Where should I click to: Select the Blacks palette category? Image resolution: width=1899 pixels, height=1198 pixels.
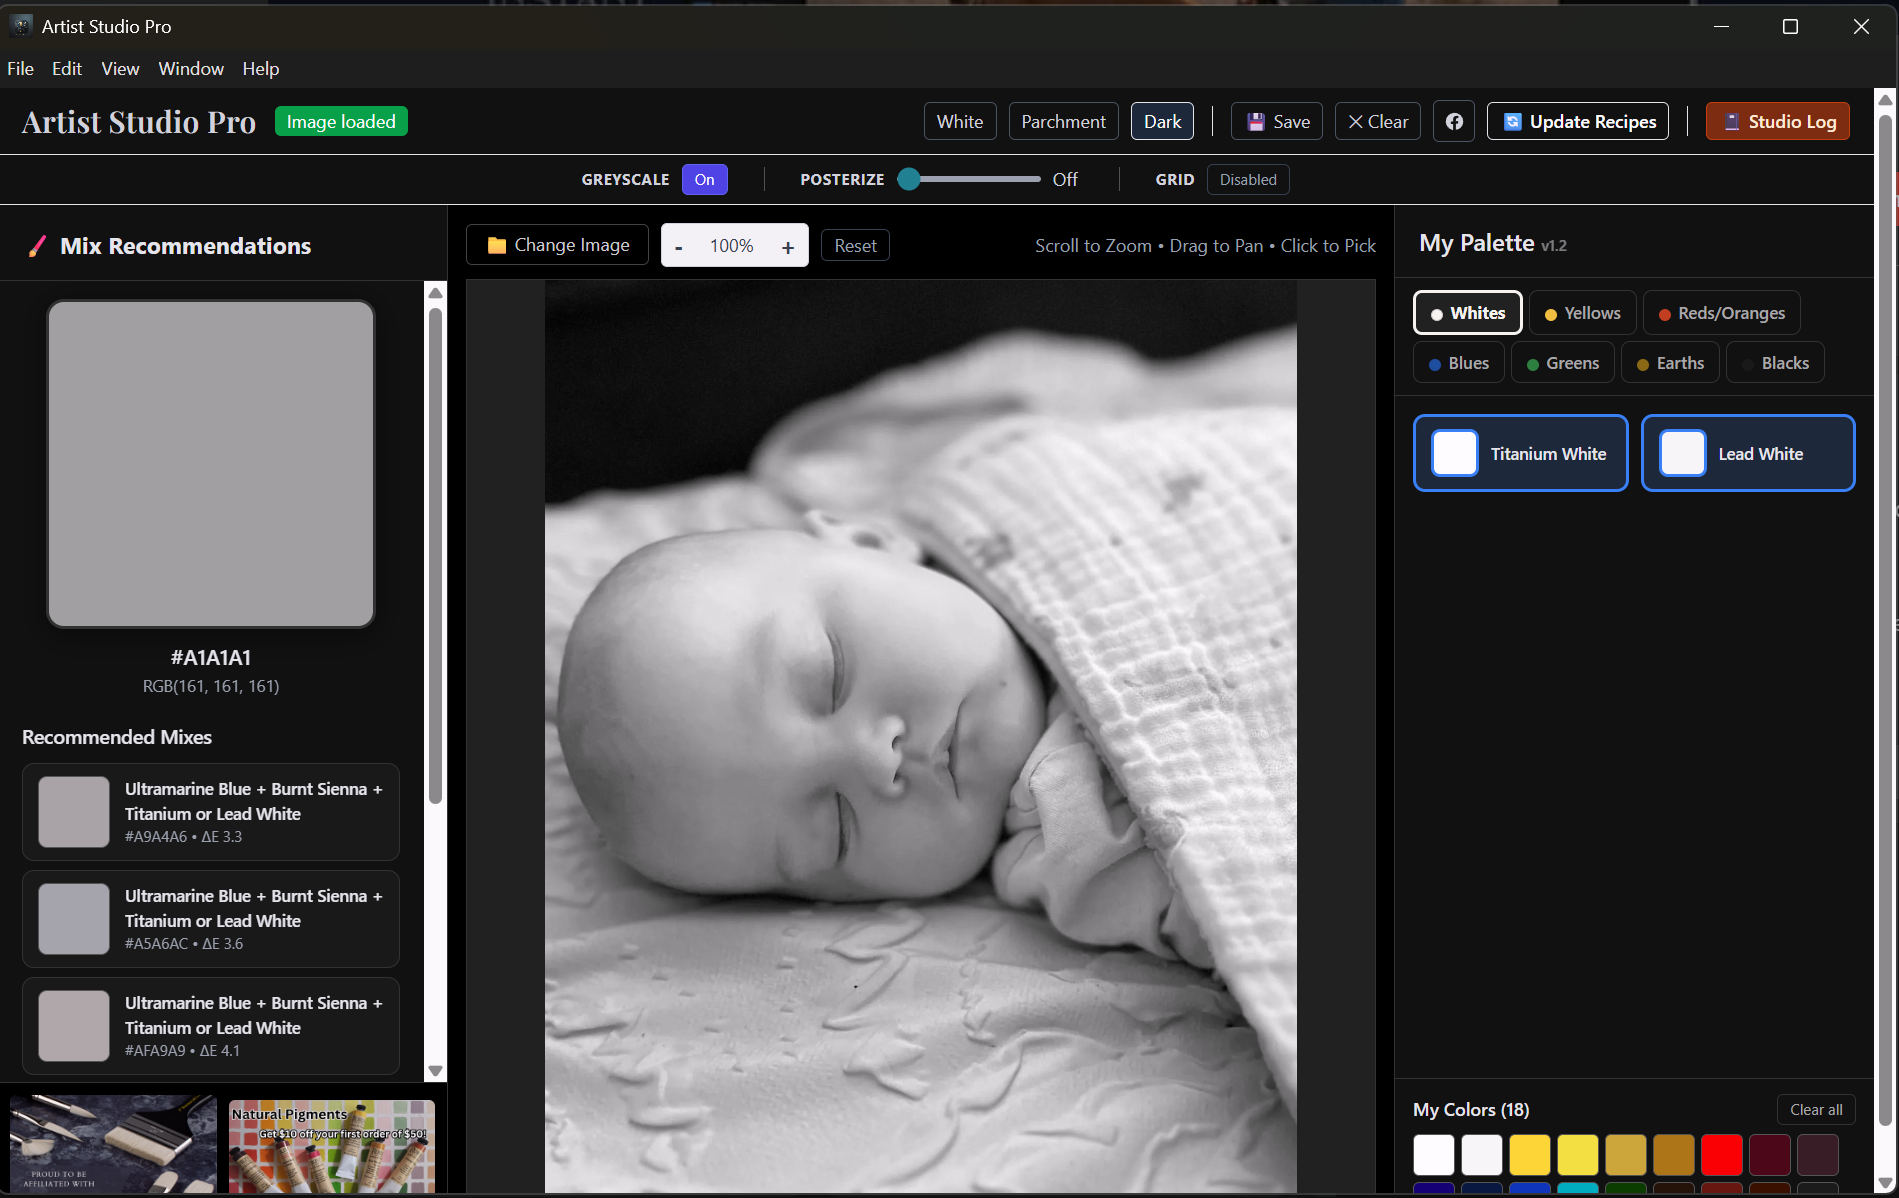click(x=1775, y=363)
